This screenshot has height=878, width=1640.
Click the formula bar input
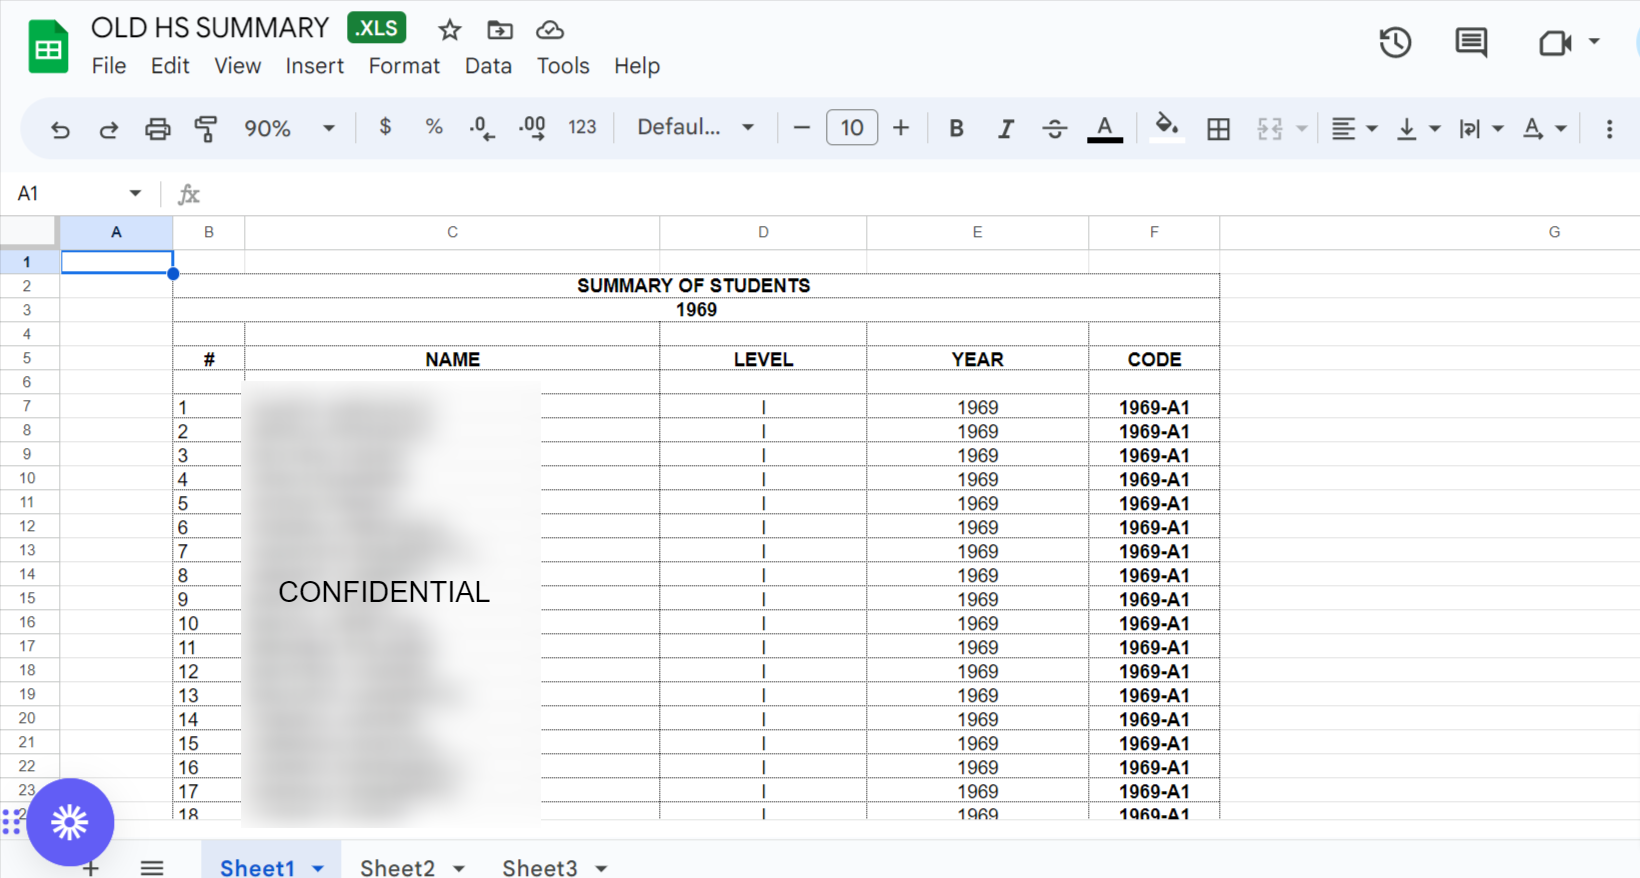point(920,194)
